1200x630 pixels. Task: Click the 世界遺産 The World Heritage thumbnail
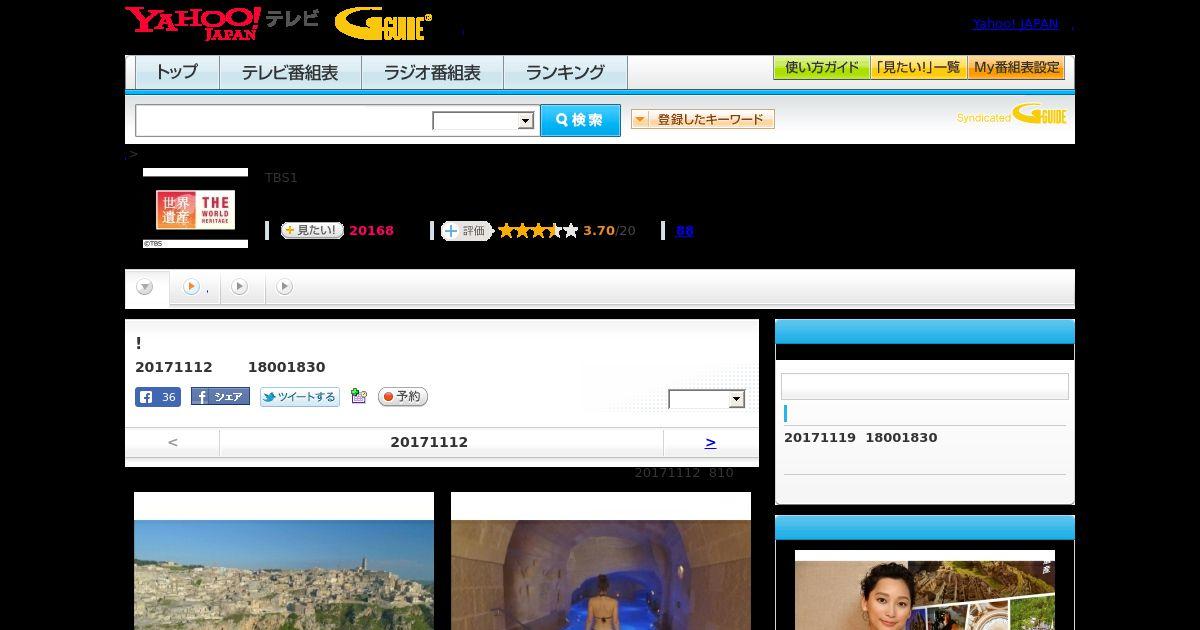pos(195,208)
